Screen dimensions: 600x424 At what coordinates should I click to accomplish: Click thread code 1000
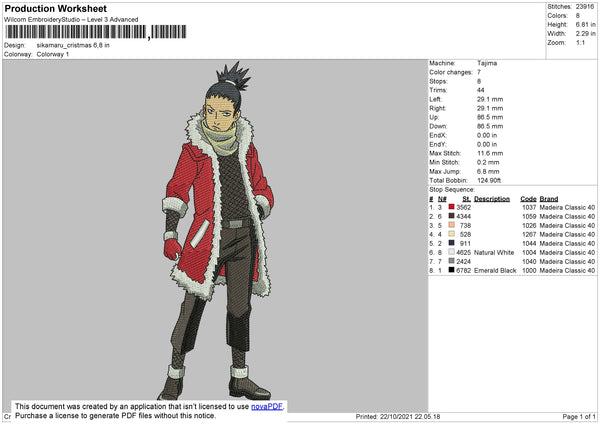tap(529, 271)
